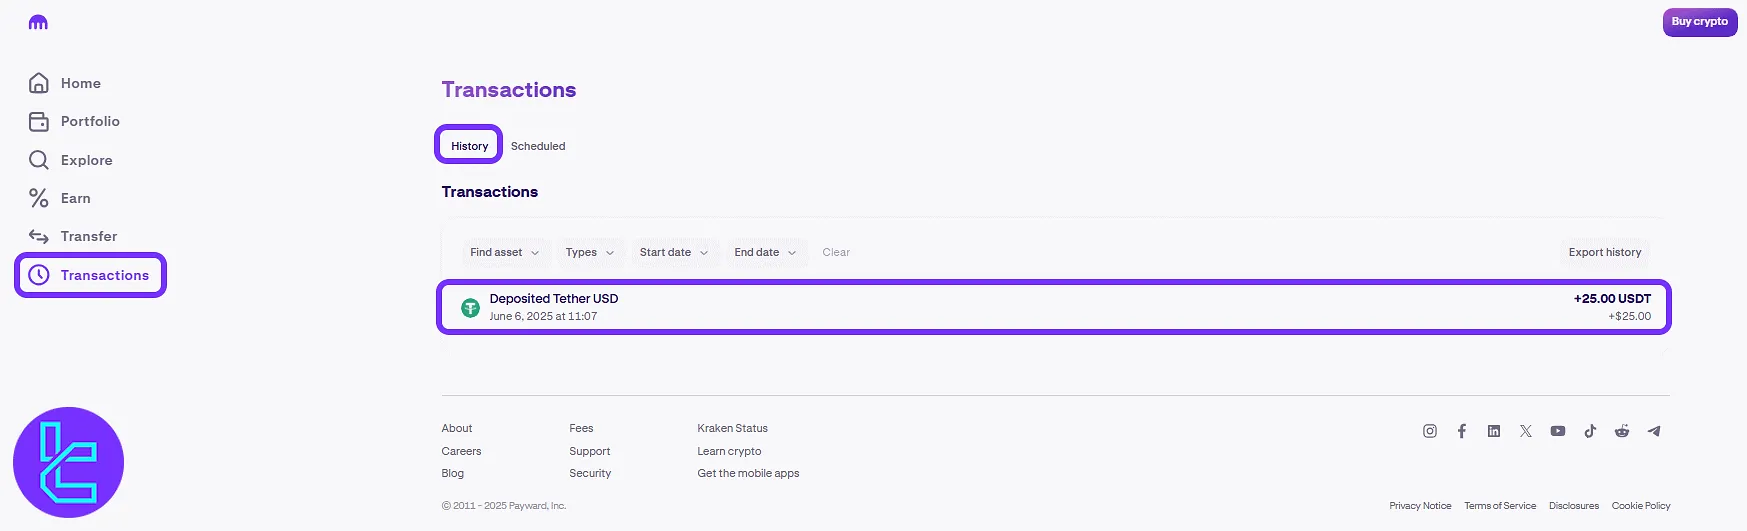This screenshot has height=531, width=1747.
Task: Open Kraken's LinkedIn page icon
Action: coord(1494,431)
